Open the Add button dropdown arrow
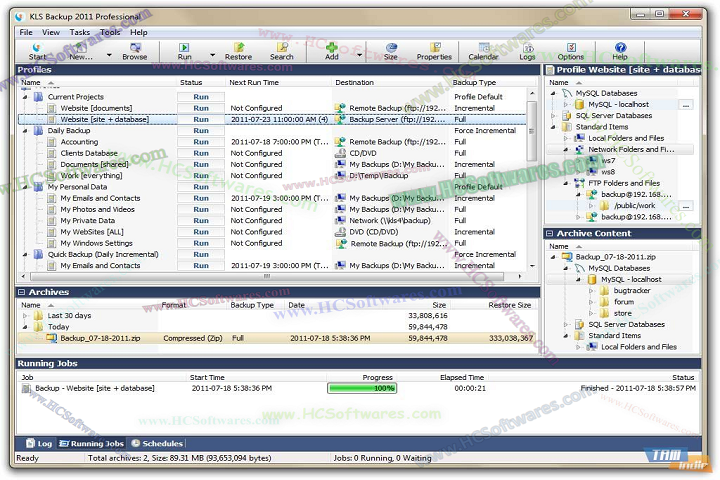Viewport: 720px width, 480px height. [x=360, y=55]
